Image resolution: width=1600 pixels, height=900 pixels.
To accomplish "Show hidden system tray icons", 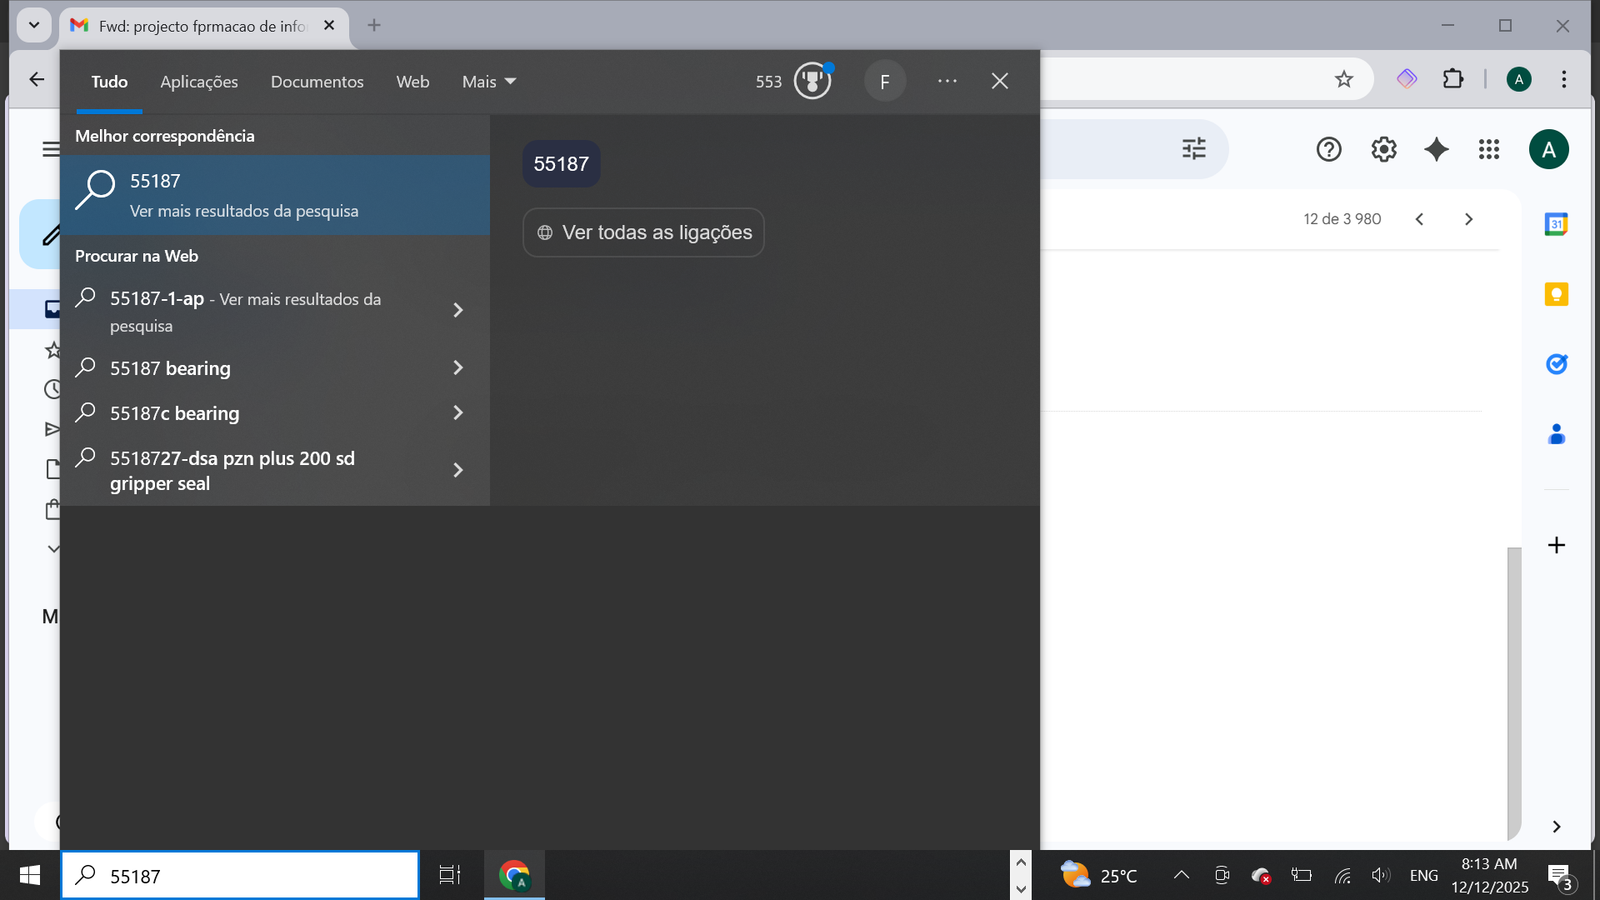I will (x=1181, y=876).
